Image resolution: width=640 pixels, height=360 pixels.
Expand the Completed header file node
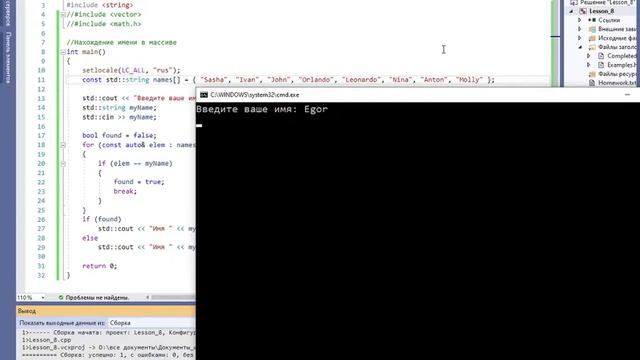pos(589,56)
